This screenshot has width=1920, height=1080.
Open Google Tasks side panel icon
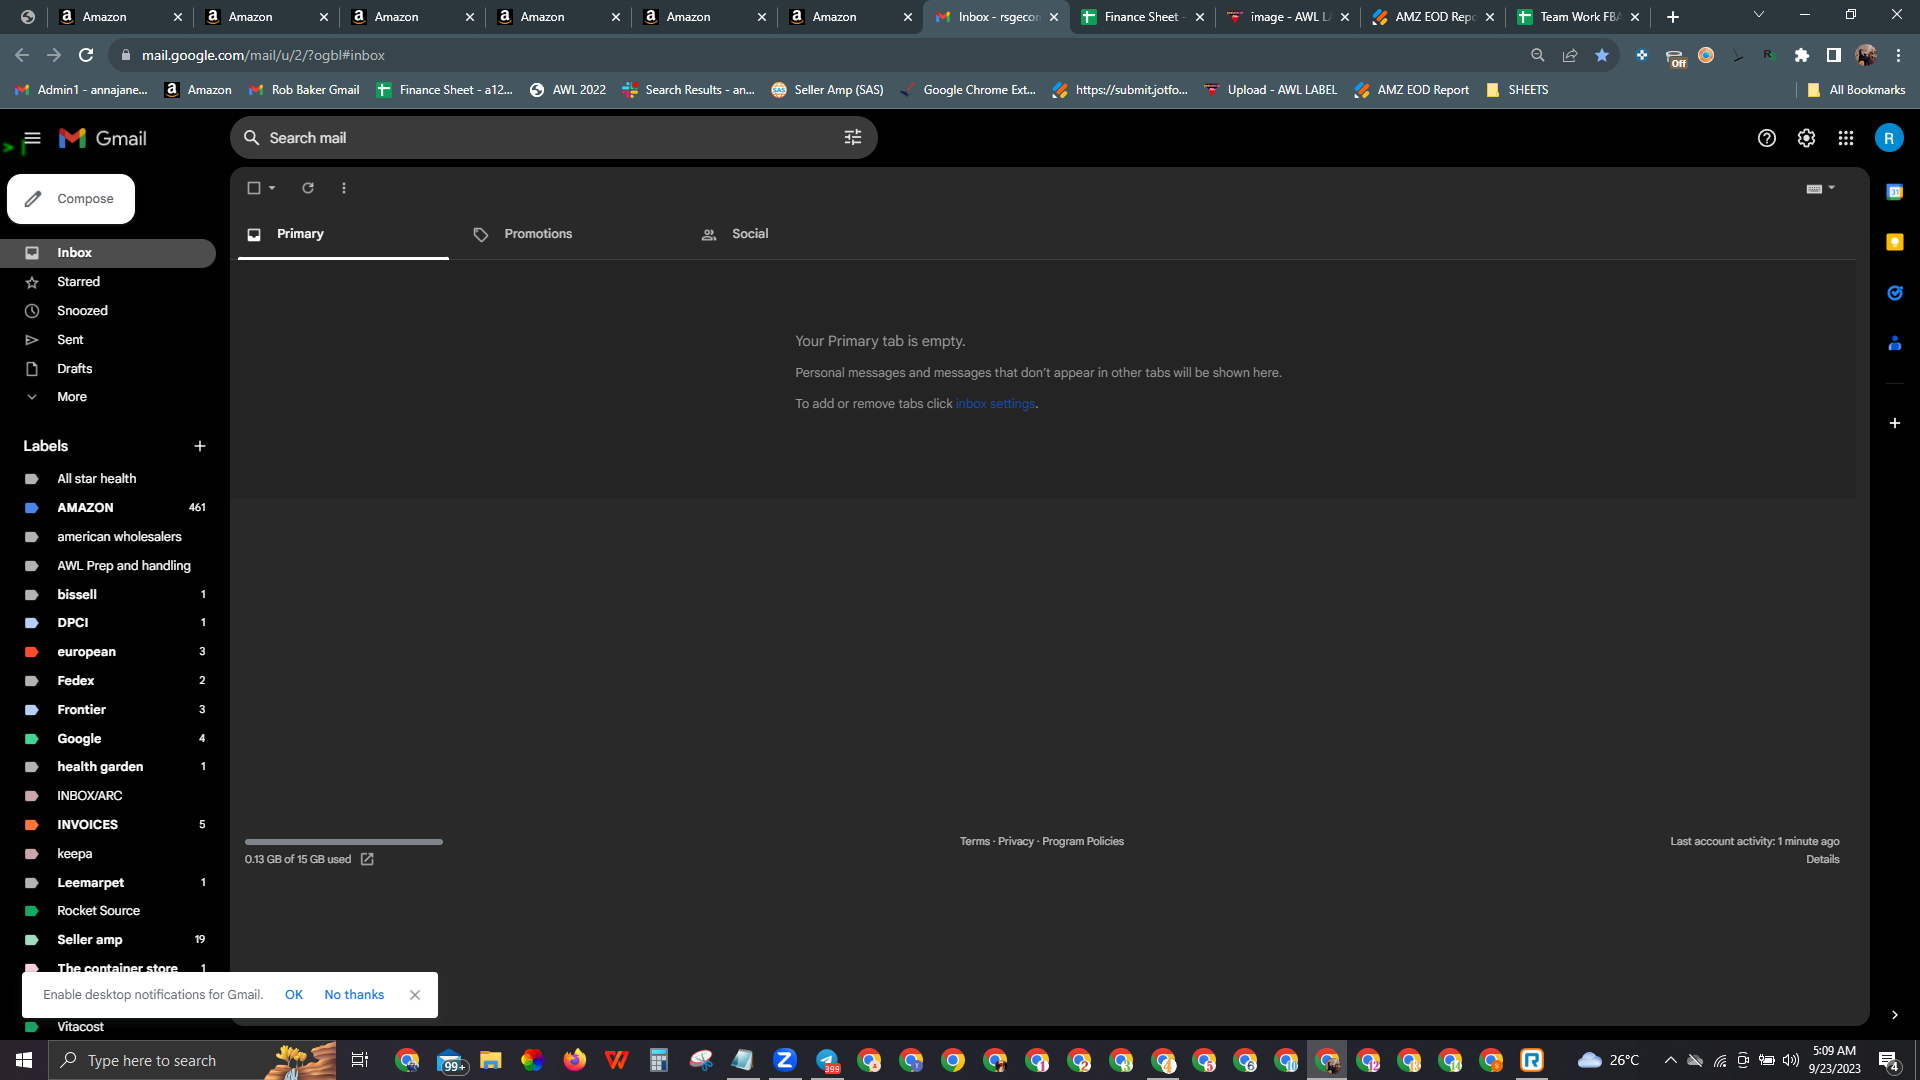[1895, 293]
